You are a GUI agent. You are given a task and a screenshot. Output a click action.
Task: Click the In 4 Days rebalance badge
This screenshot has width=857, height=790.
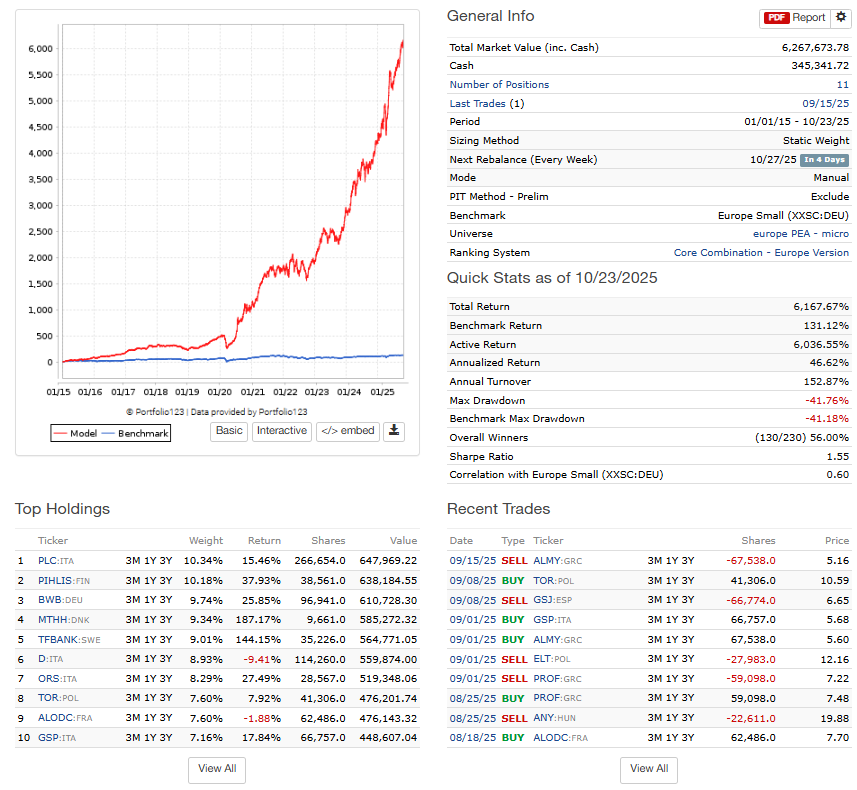[x=824, y=160]
